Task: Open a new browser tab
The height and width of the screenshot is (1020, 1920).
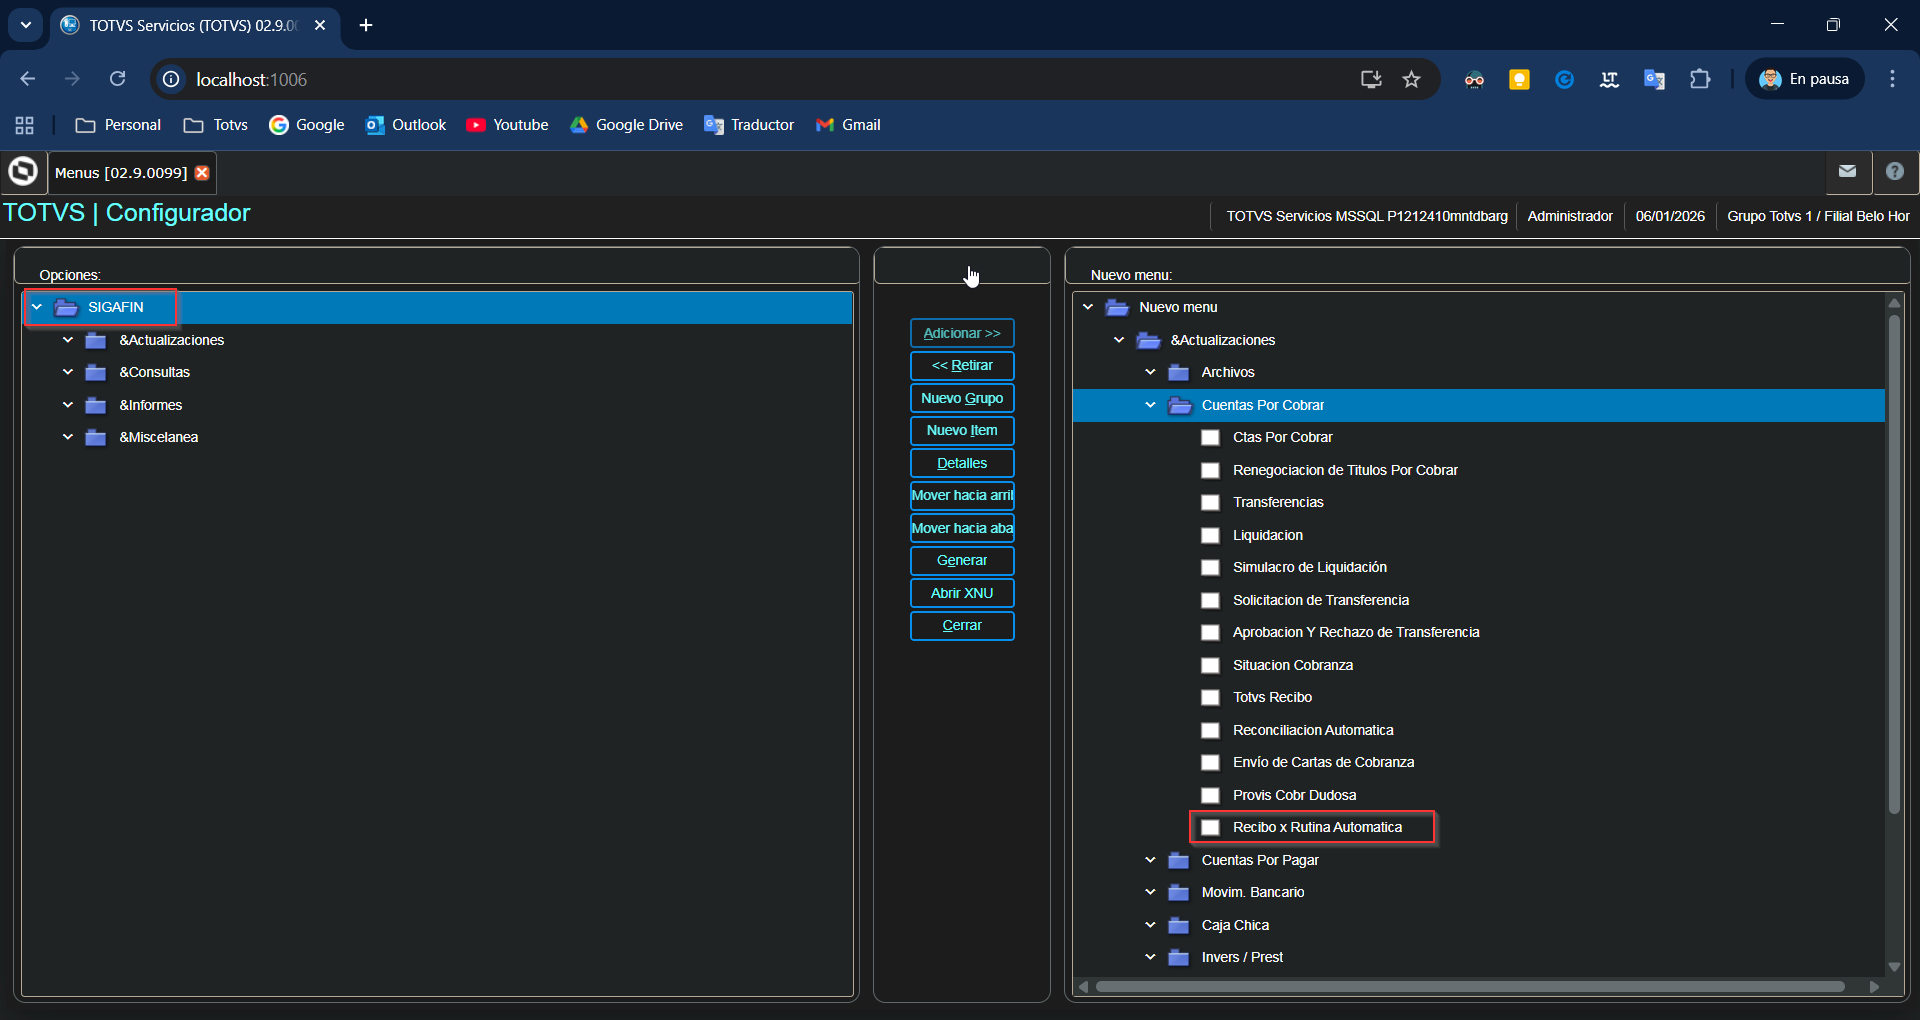Action: click(x=366, y=25)
